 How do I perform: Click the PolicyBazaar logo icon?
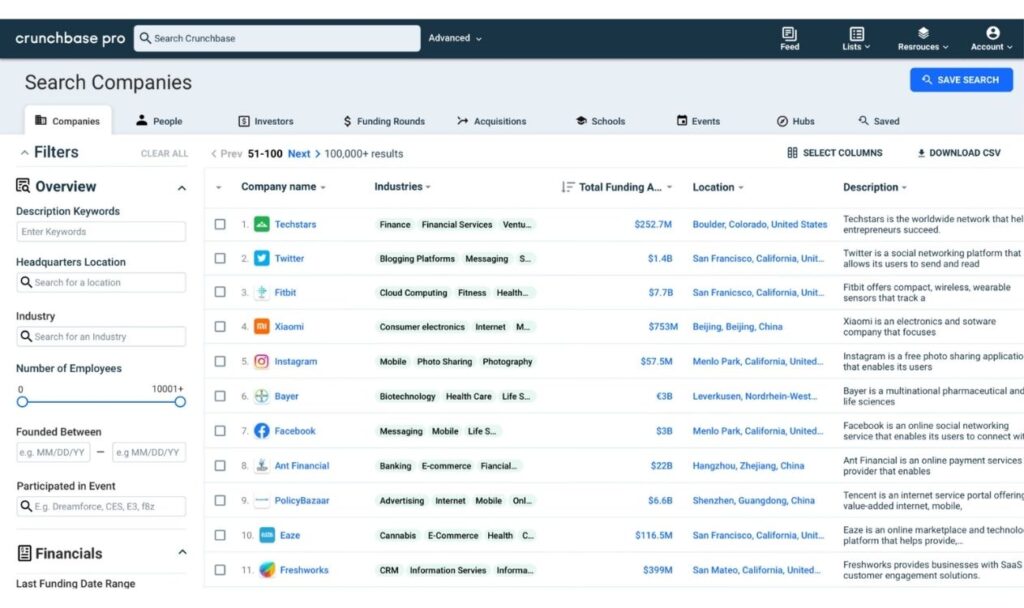click(x=261, y=500)
